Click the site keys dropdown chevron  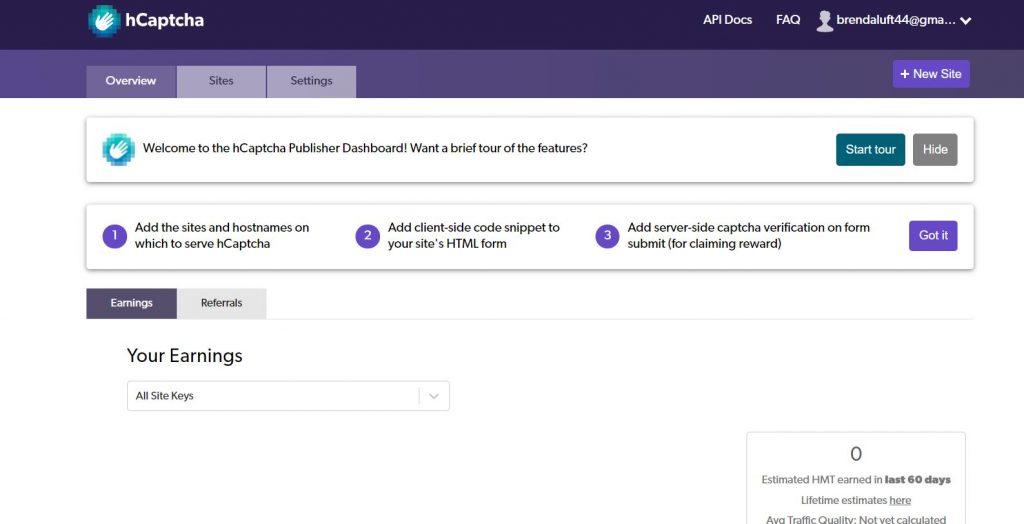click(x=434, y=396)
